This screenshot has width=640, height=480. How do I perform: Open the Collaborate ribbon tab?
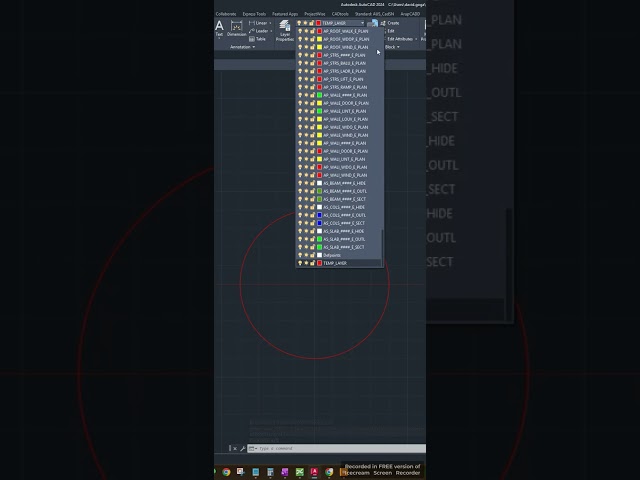click(226, 14)
